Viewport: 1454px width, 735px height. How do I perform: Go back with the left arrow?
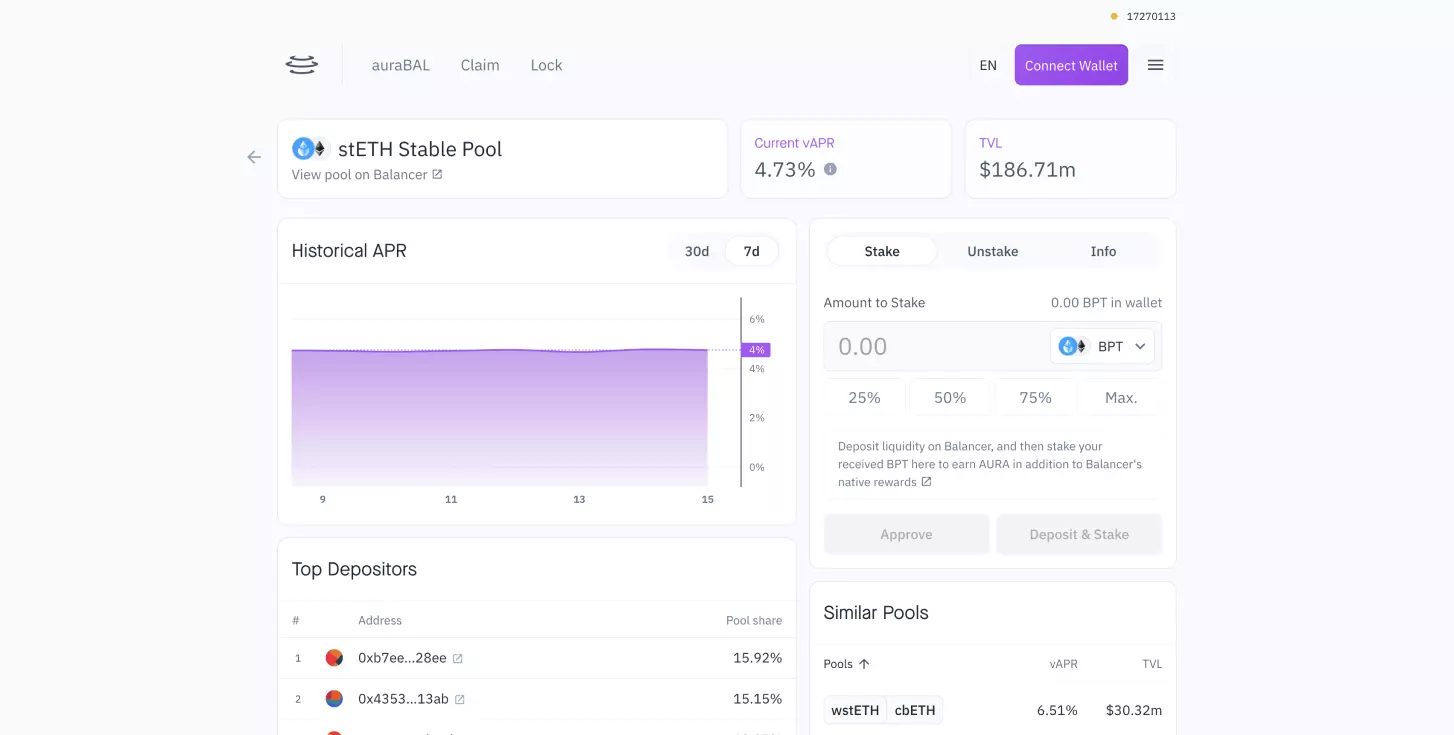point(254,157)
